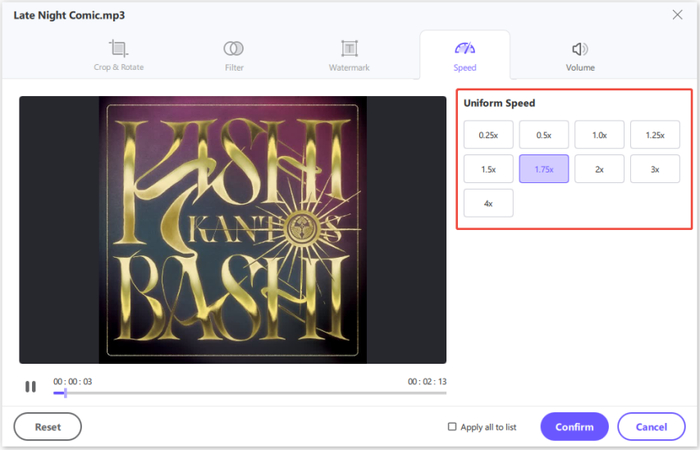Click the seek bar track midpoint
700x450 pixels.
click(x=250, y=393)
